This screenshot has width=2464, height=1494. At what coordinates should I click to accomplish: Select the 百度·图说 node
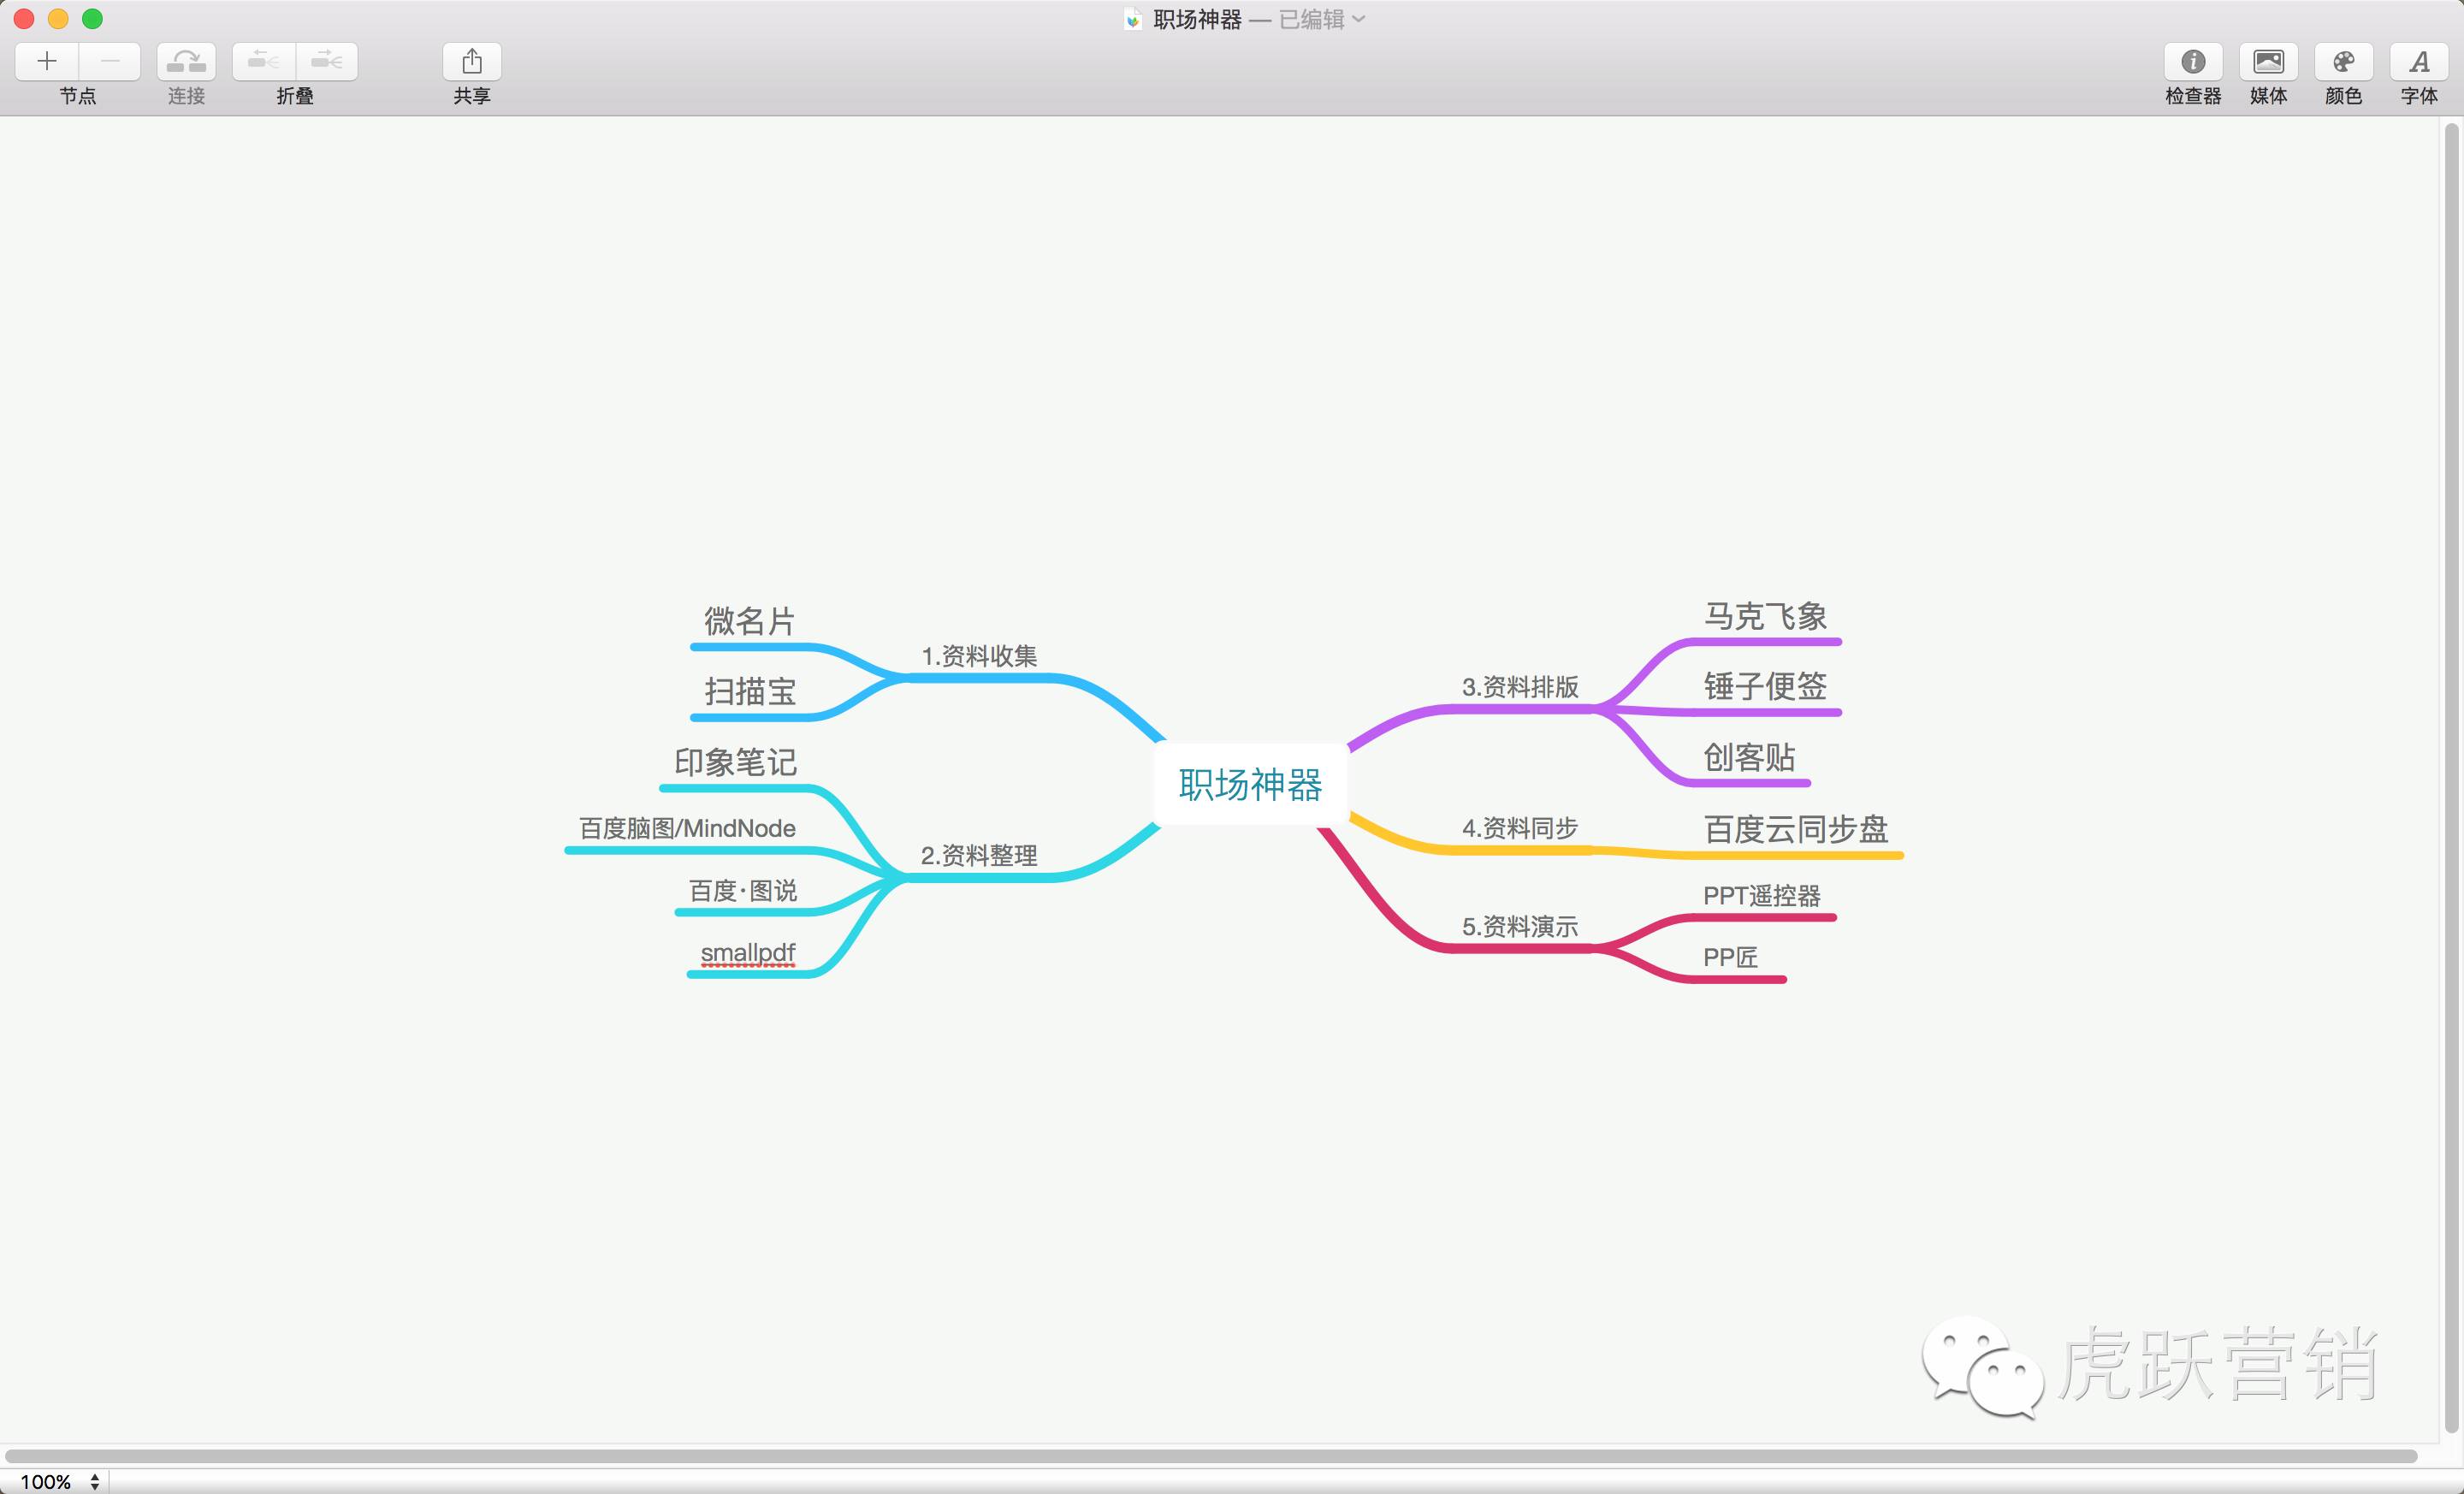(x=743, y=890)
